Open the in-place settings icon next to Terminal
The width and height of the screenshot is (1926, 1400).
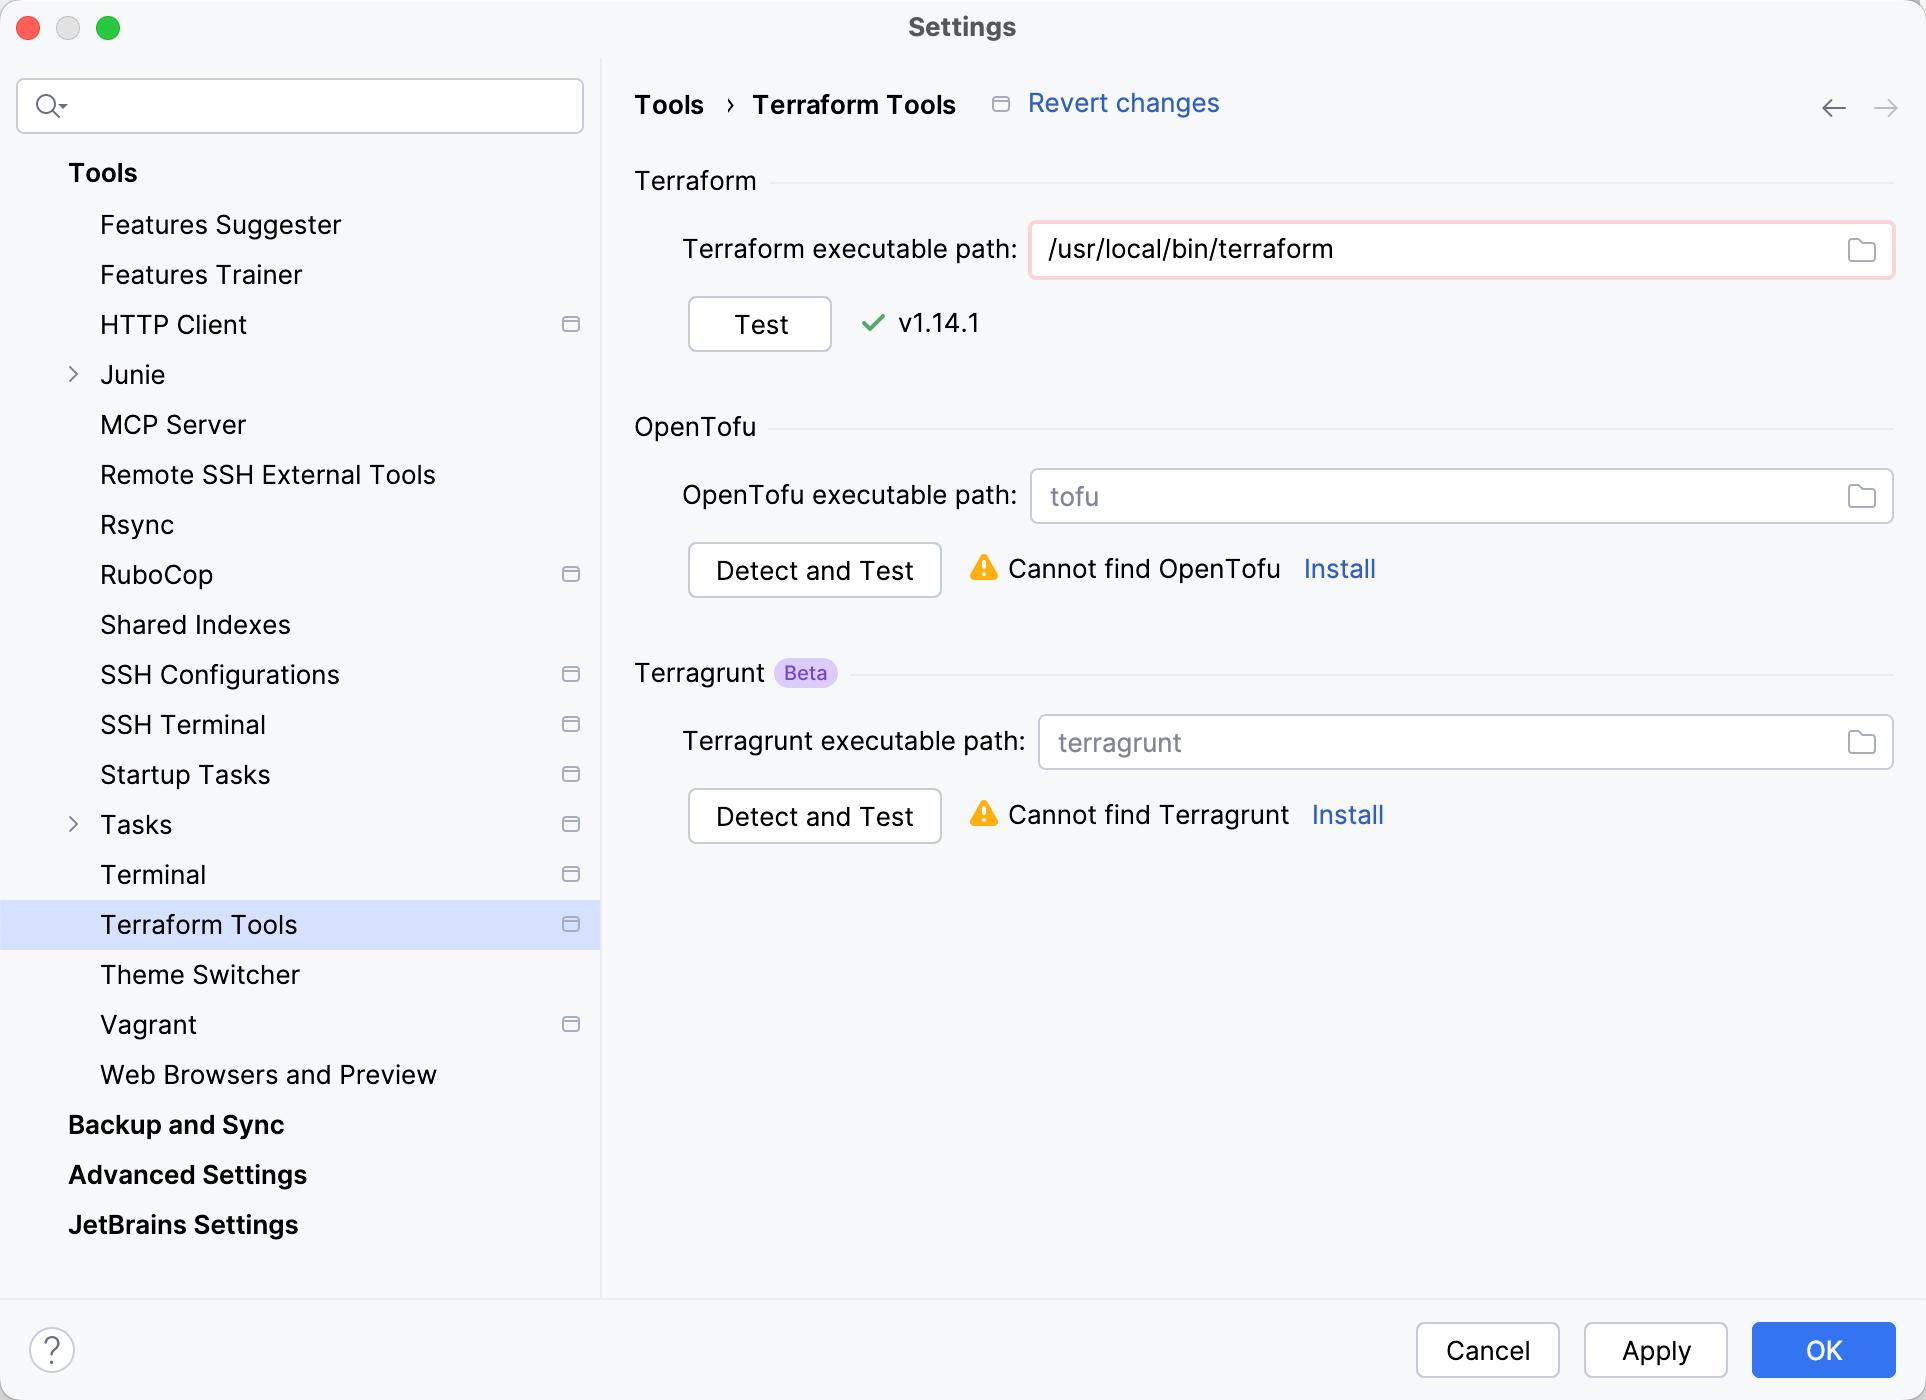(x=571, y=874)
